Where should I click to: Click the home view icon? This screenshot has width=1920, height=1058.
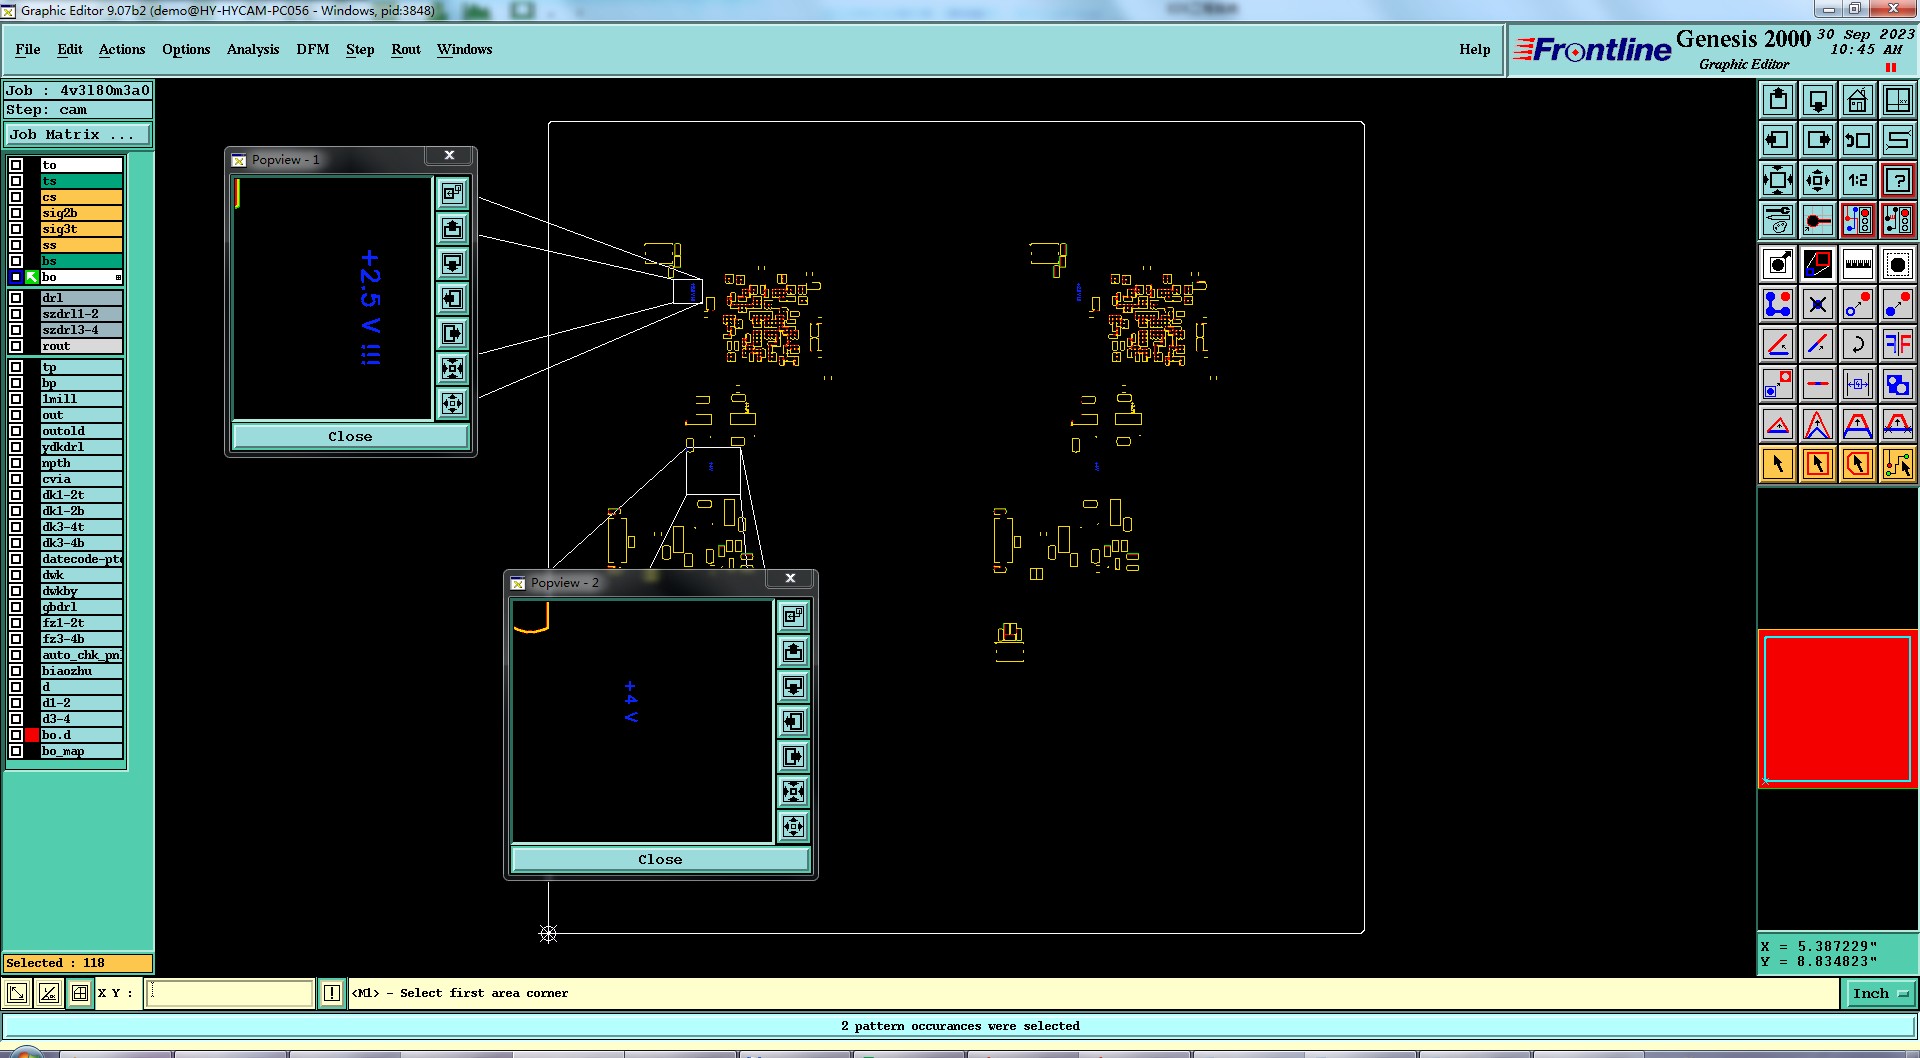[1858, 100]
